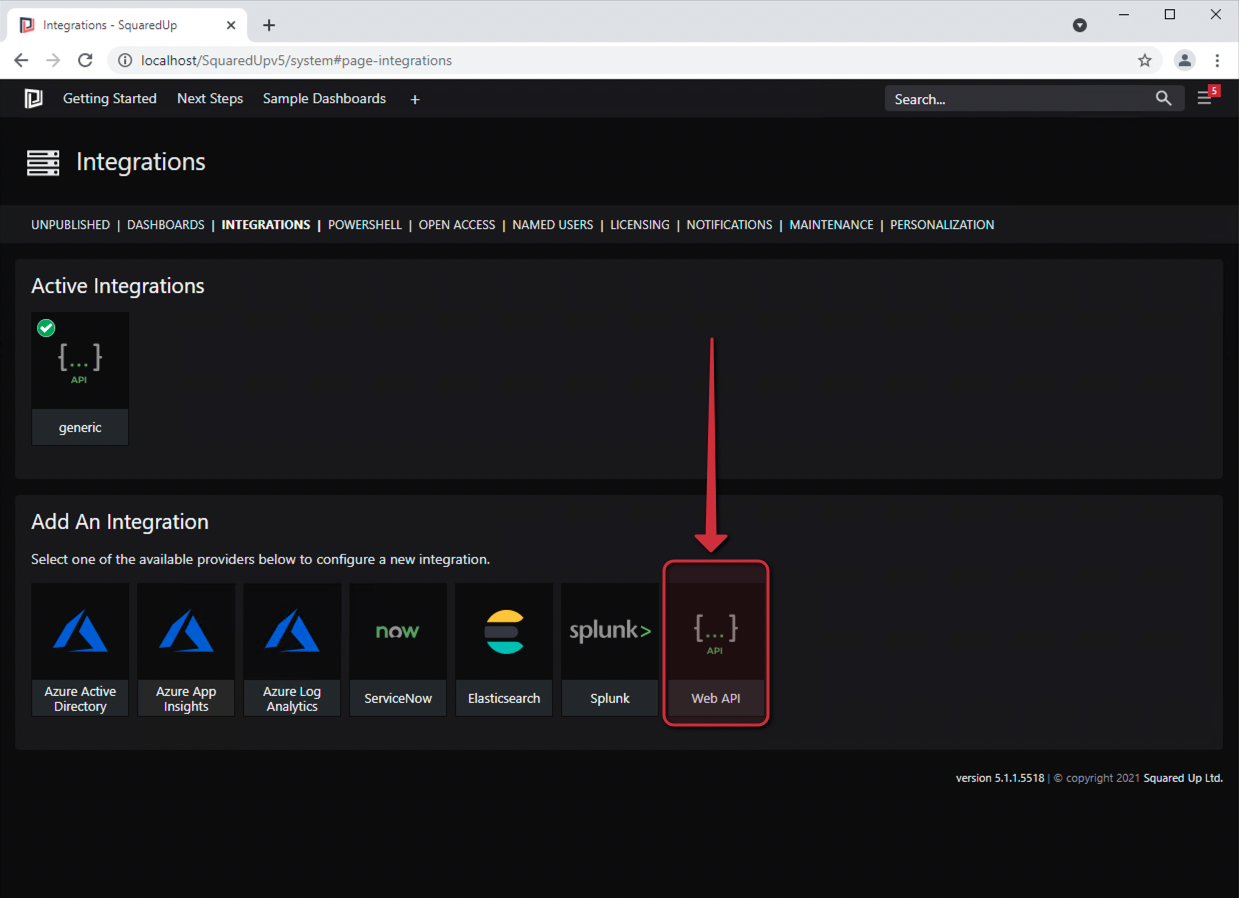Open the LICENSING tab
1239x898 pixels.
click(640, 225)
